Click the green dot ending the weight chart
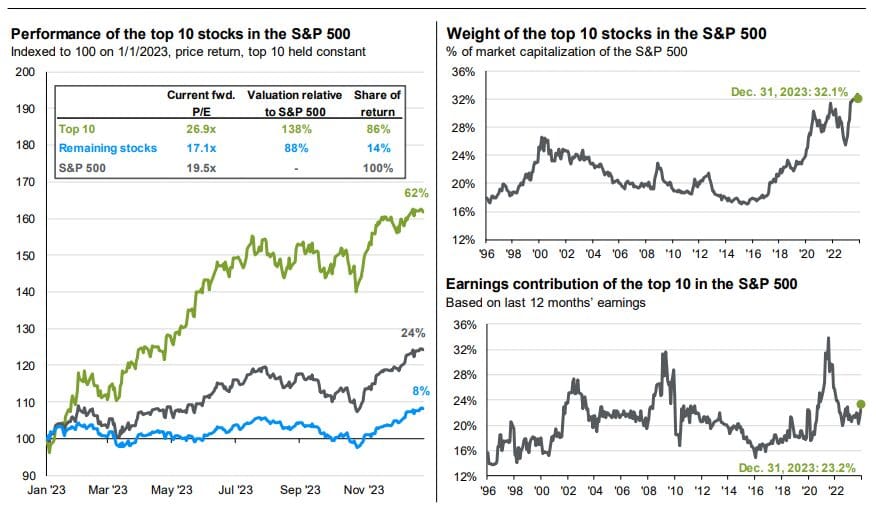 click(x=858, y=98)
